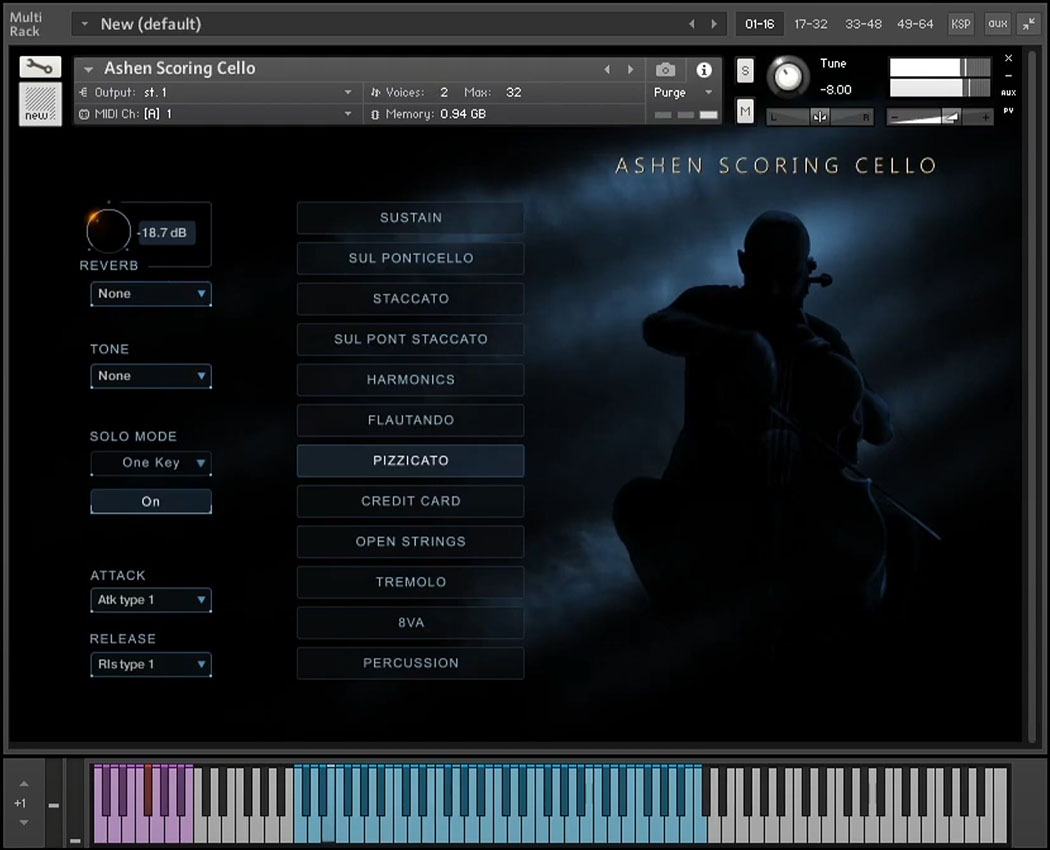1050x850 pixels.
Task: Toggle the KSP multi script panel
Action: pos(960,24)
